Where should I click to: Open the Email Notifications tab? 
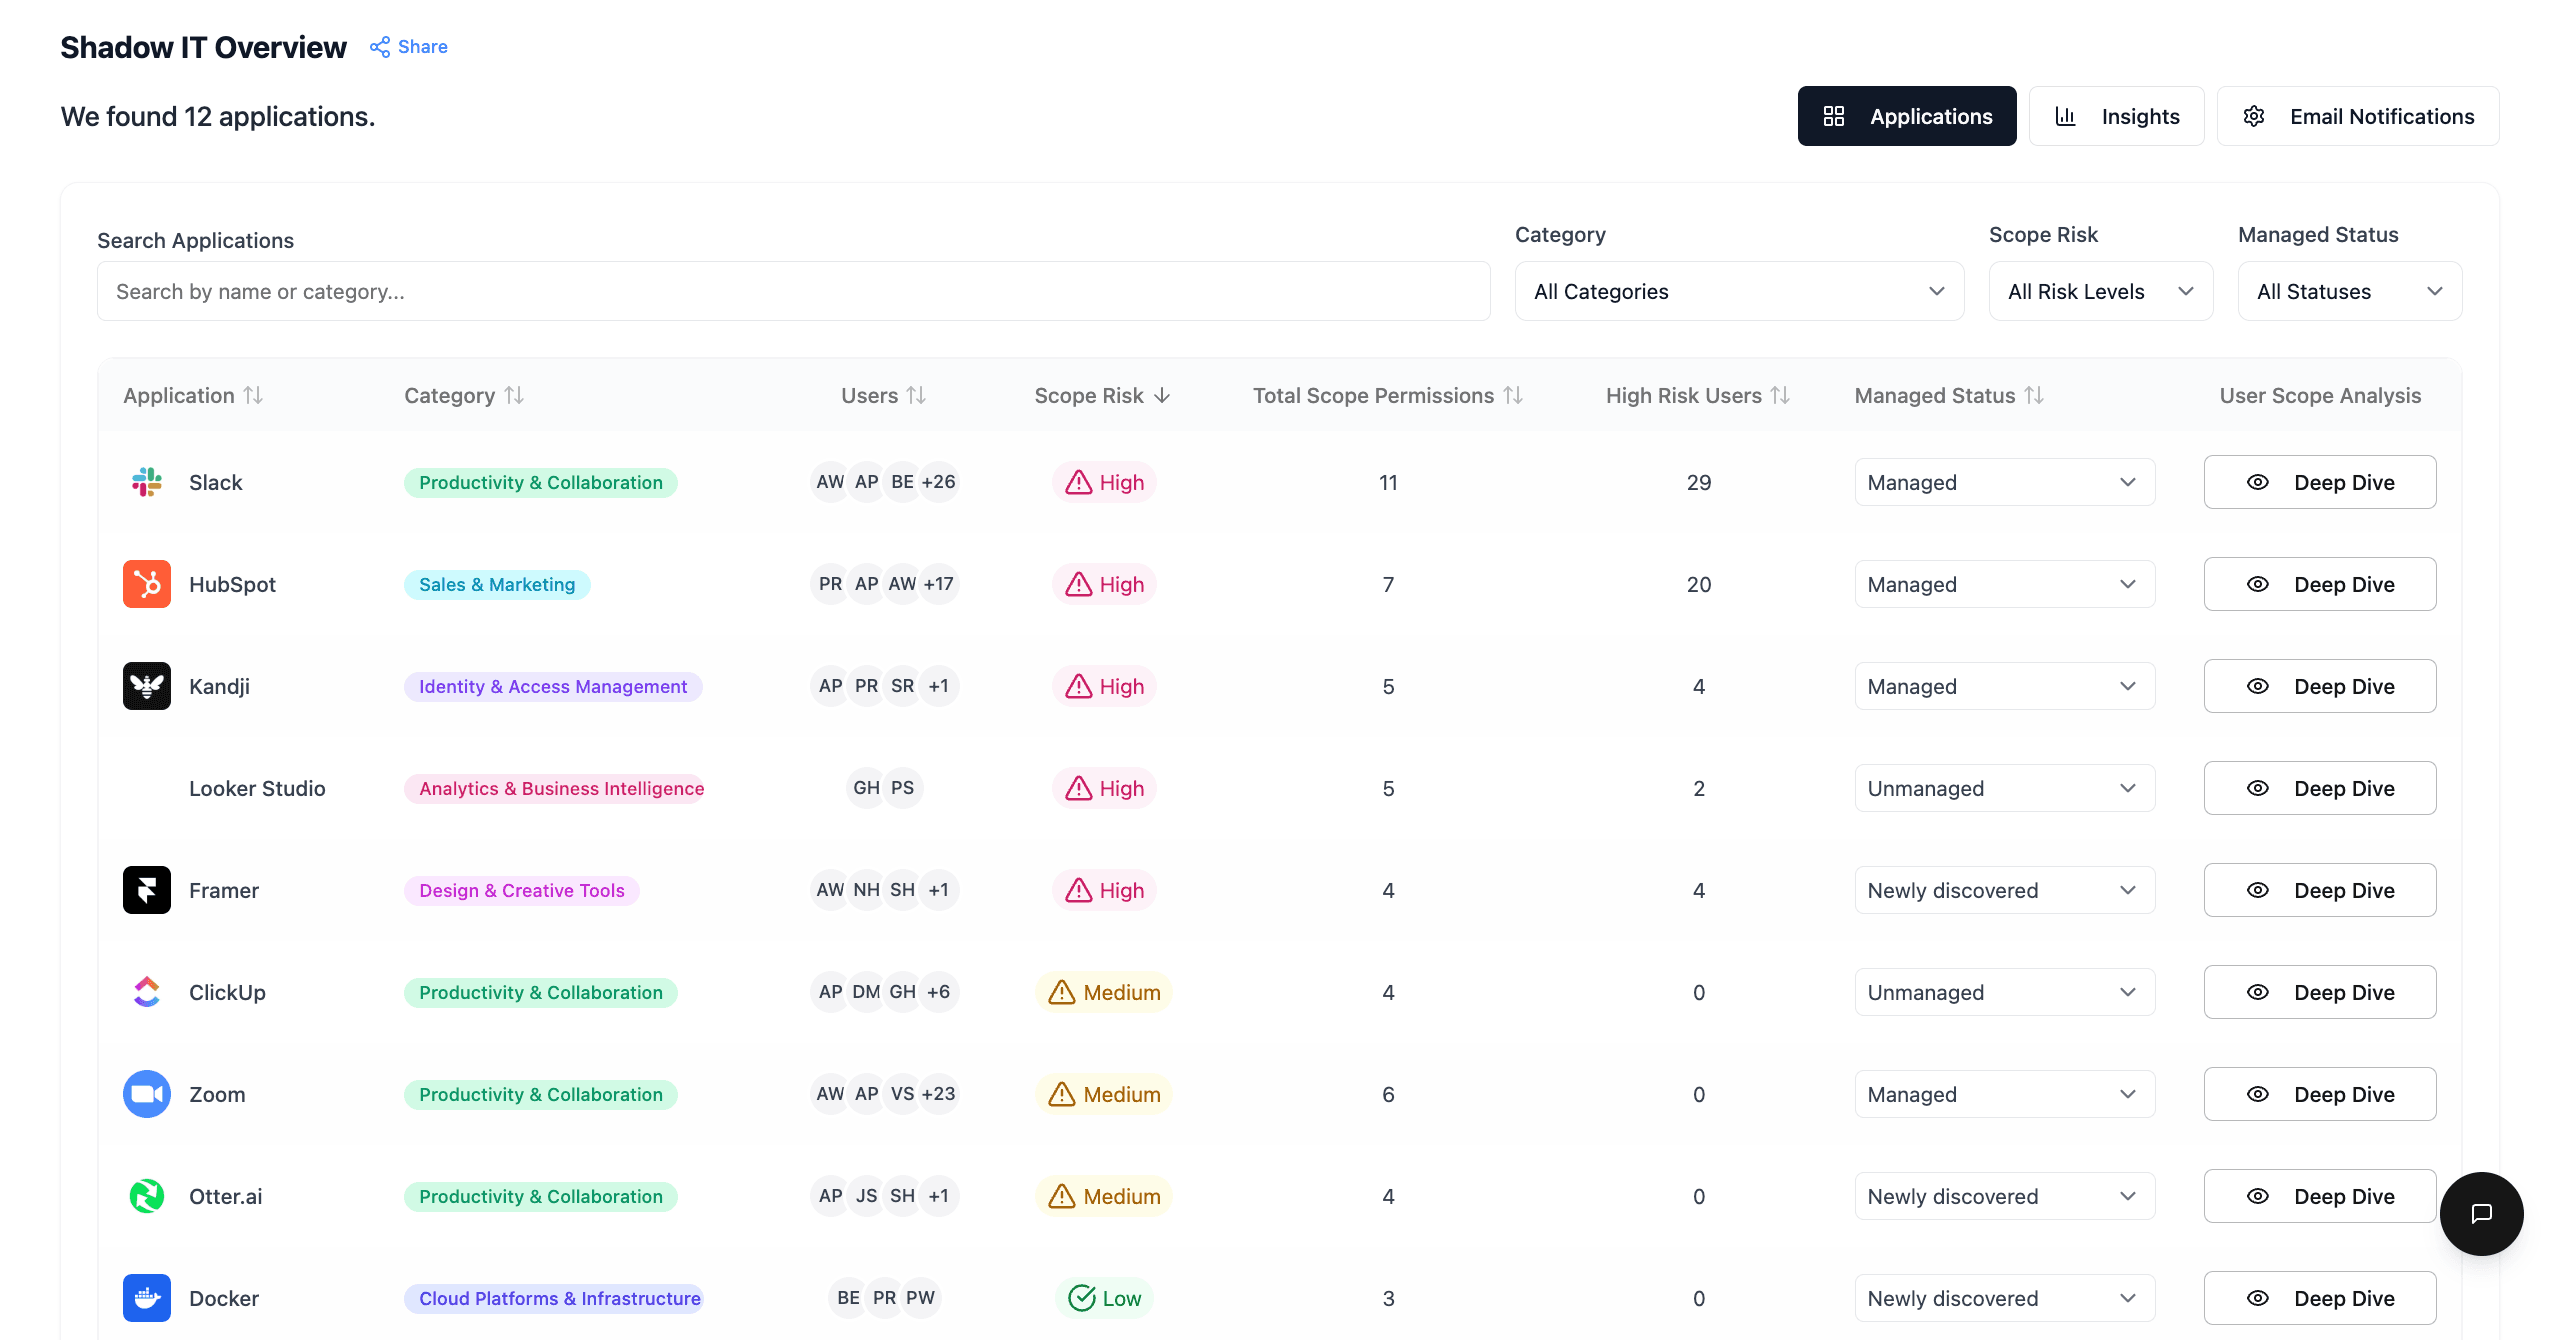2358,116
